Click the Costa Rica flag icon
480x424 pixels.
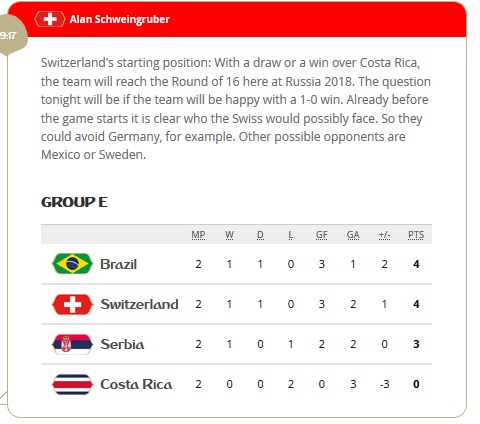coord(72,384)
